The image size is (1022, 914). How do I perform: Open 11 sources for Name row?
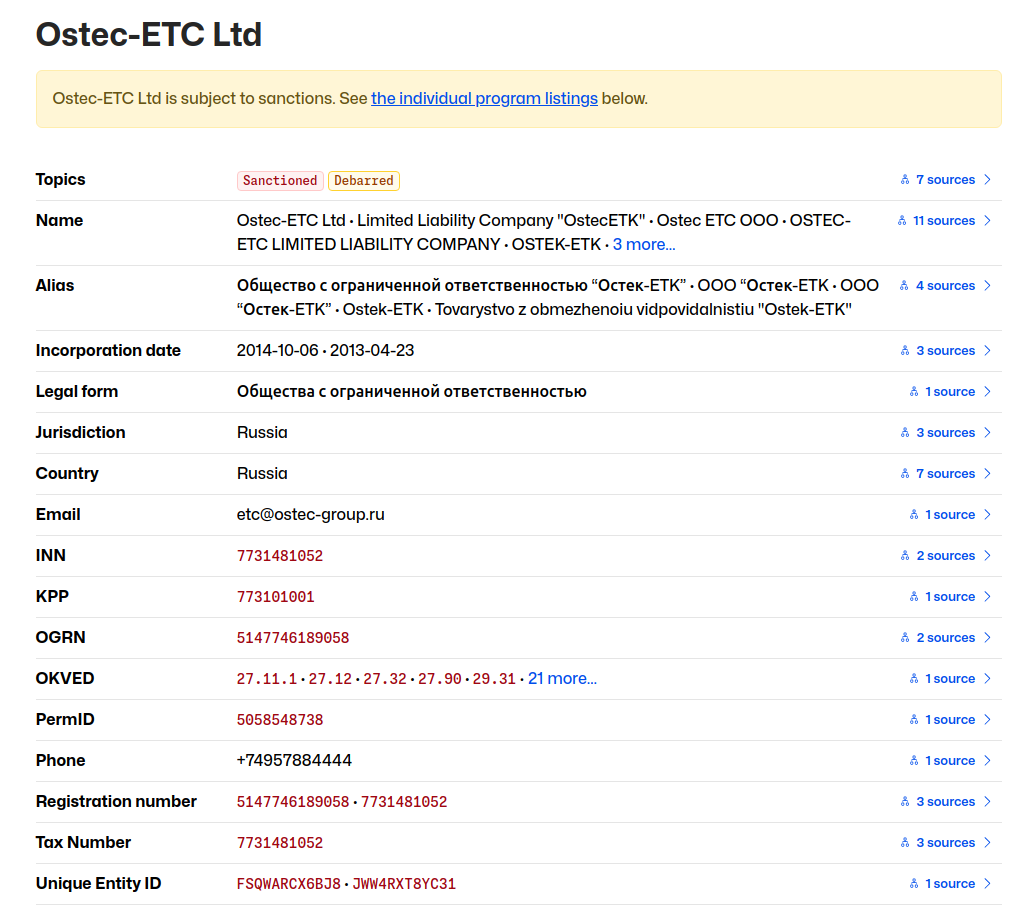coord(944,220)
